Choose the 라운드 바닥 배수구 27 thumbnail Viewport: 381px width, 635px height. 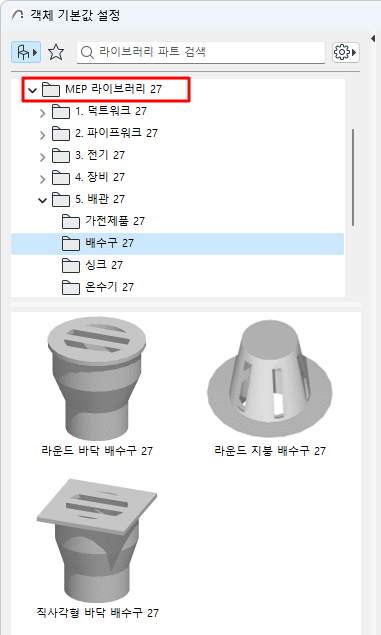pos(97,379)
